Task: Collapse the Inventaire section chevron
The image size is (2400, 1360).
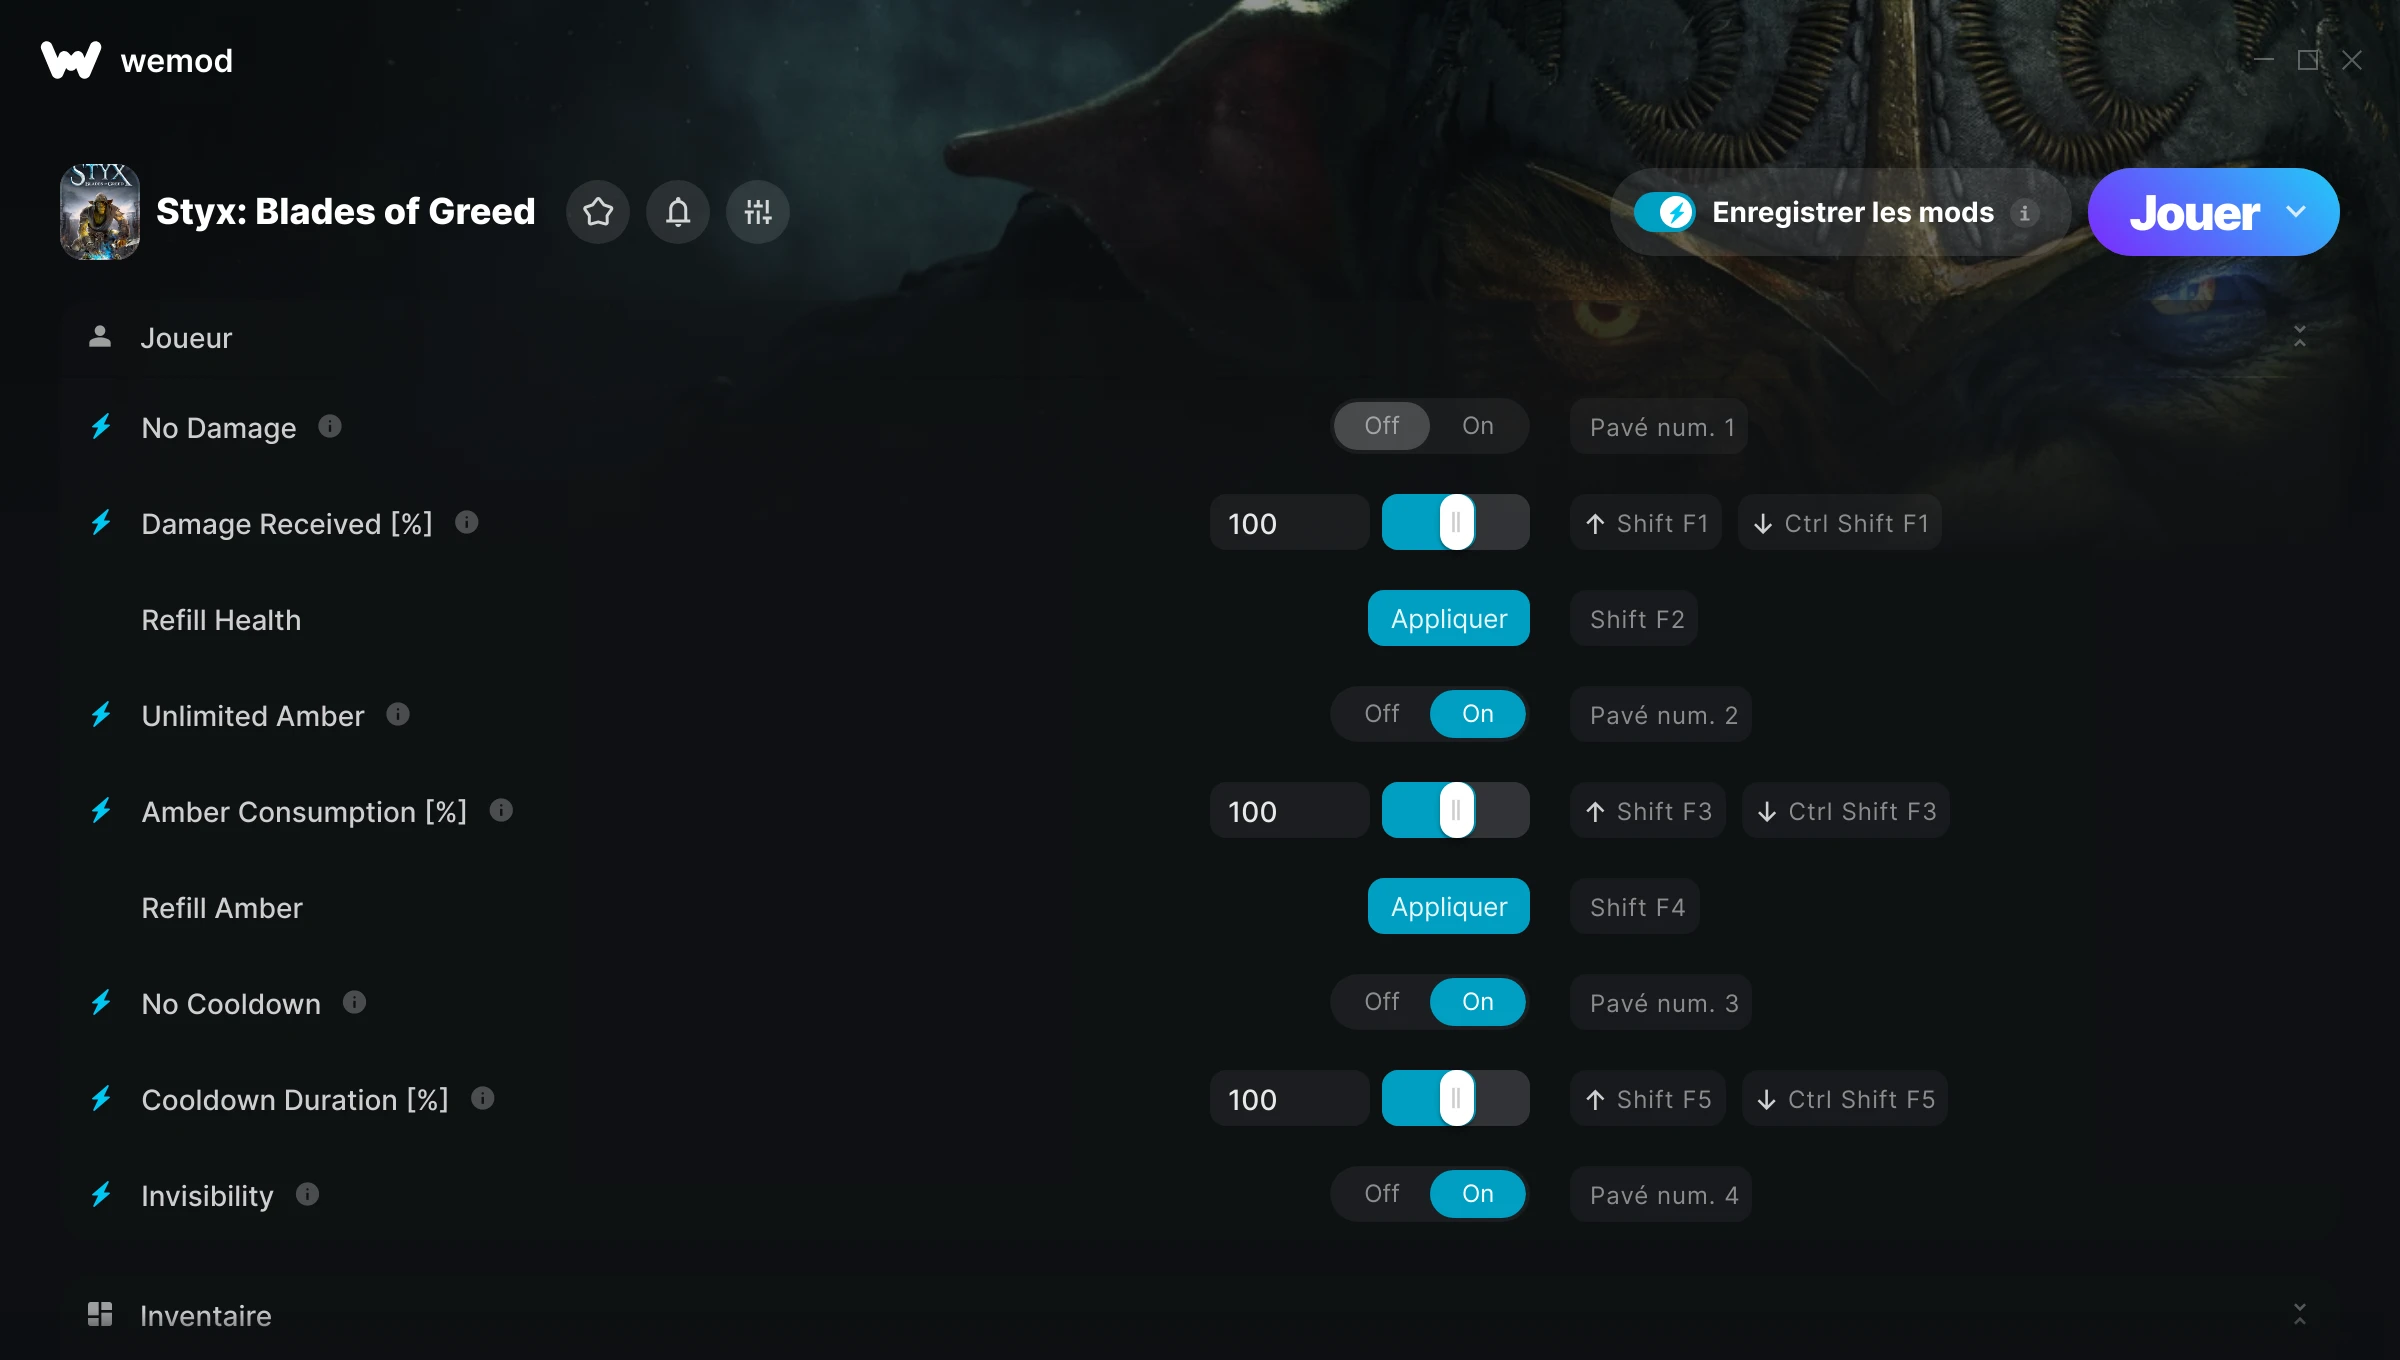Action: (x=2300, y=1314)
